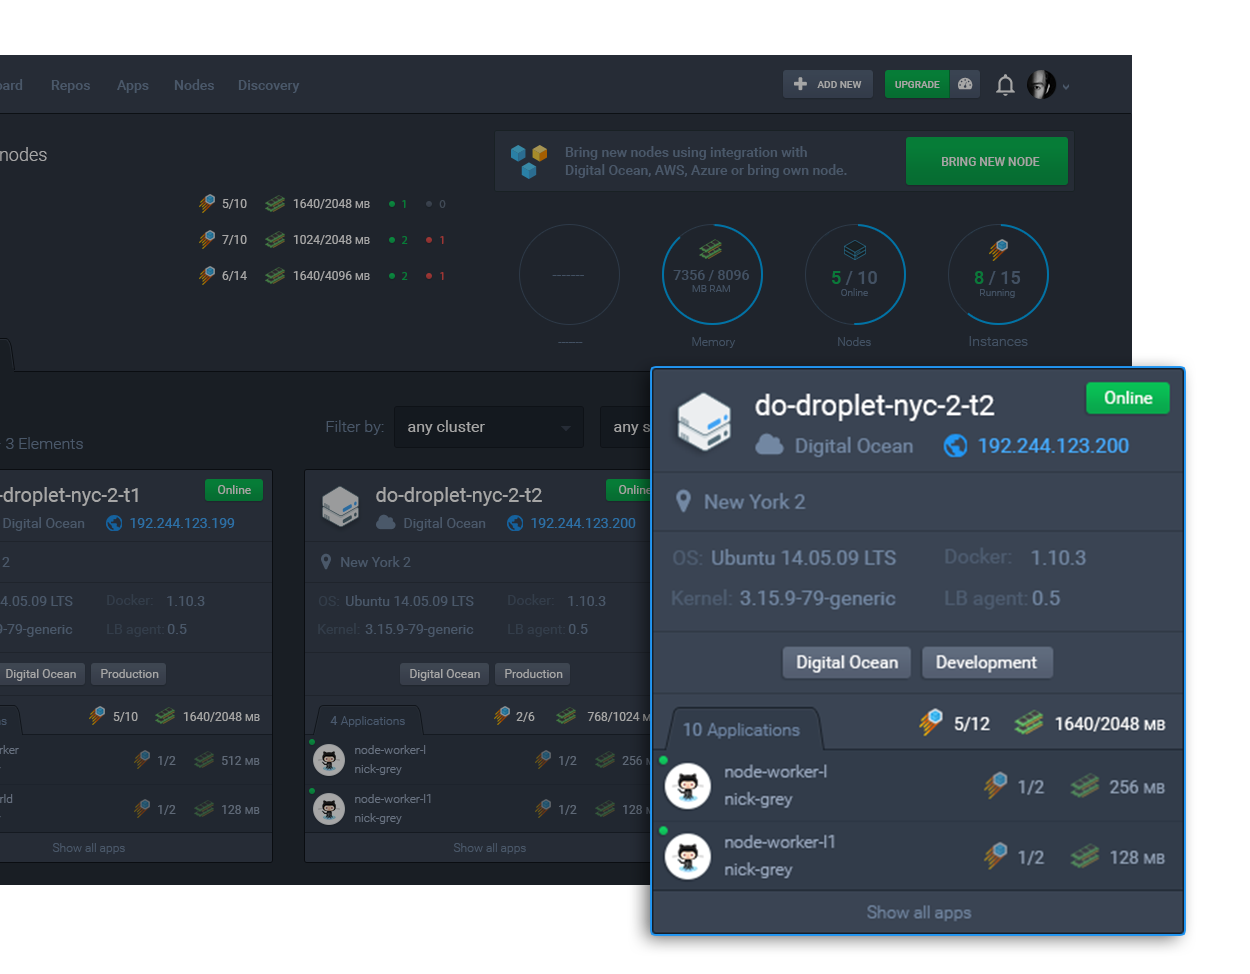Click the GitHub octocat icon beside node-worker-l

click(687, 786)
